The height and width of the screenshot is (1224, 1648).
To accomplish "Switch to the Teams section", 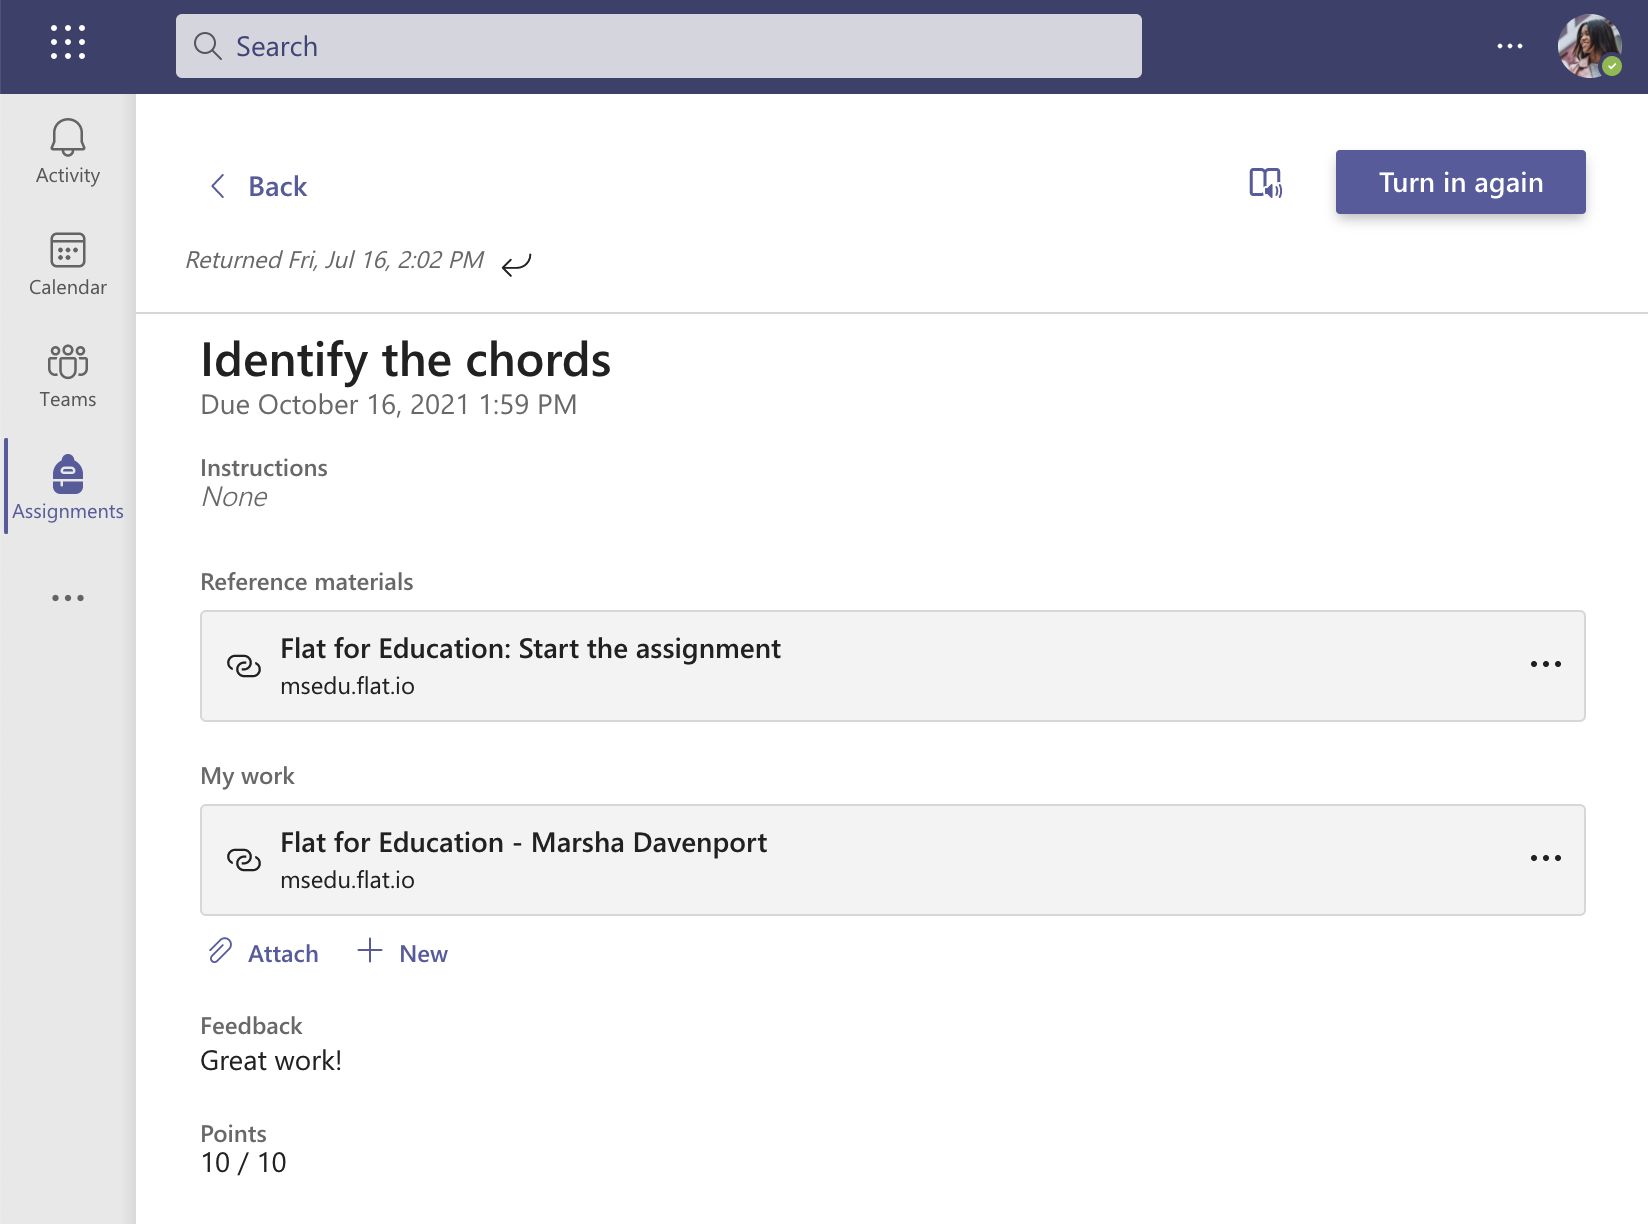I will point(66,375).
